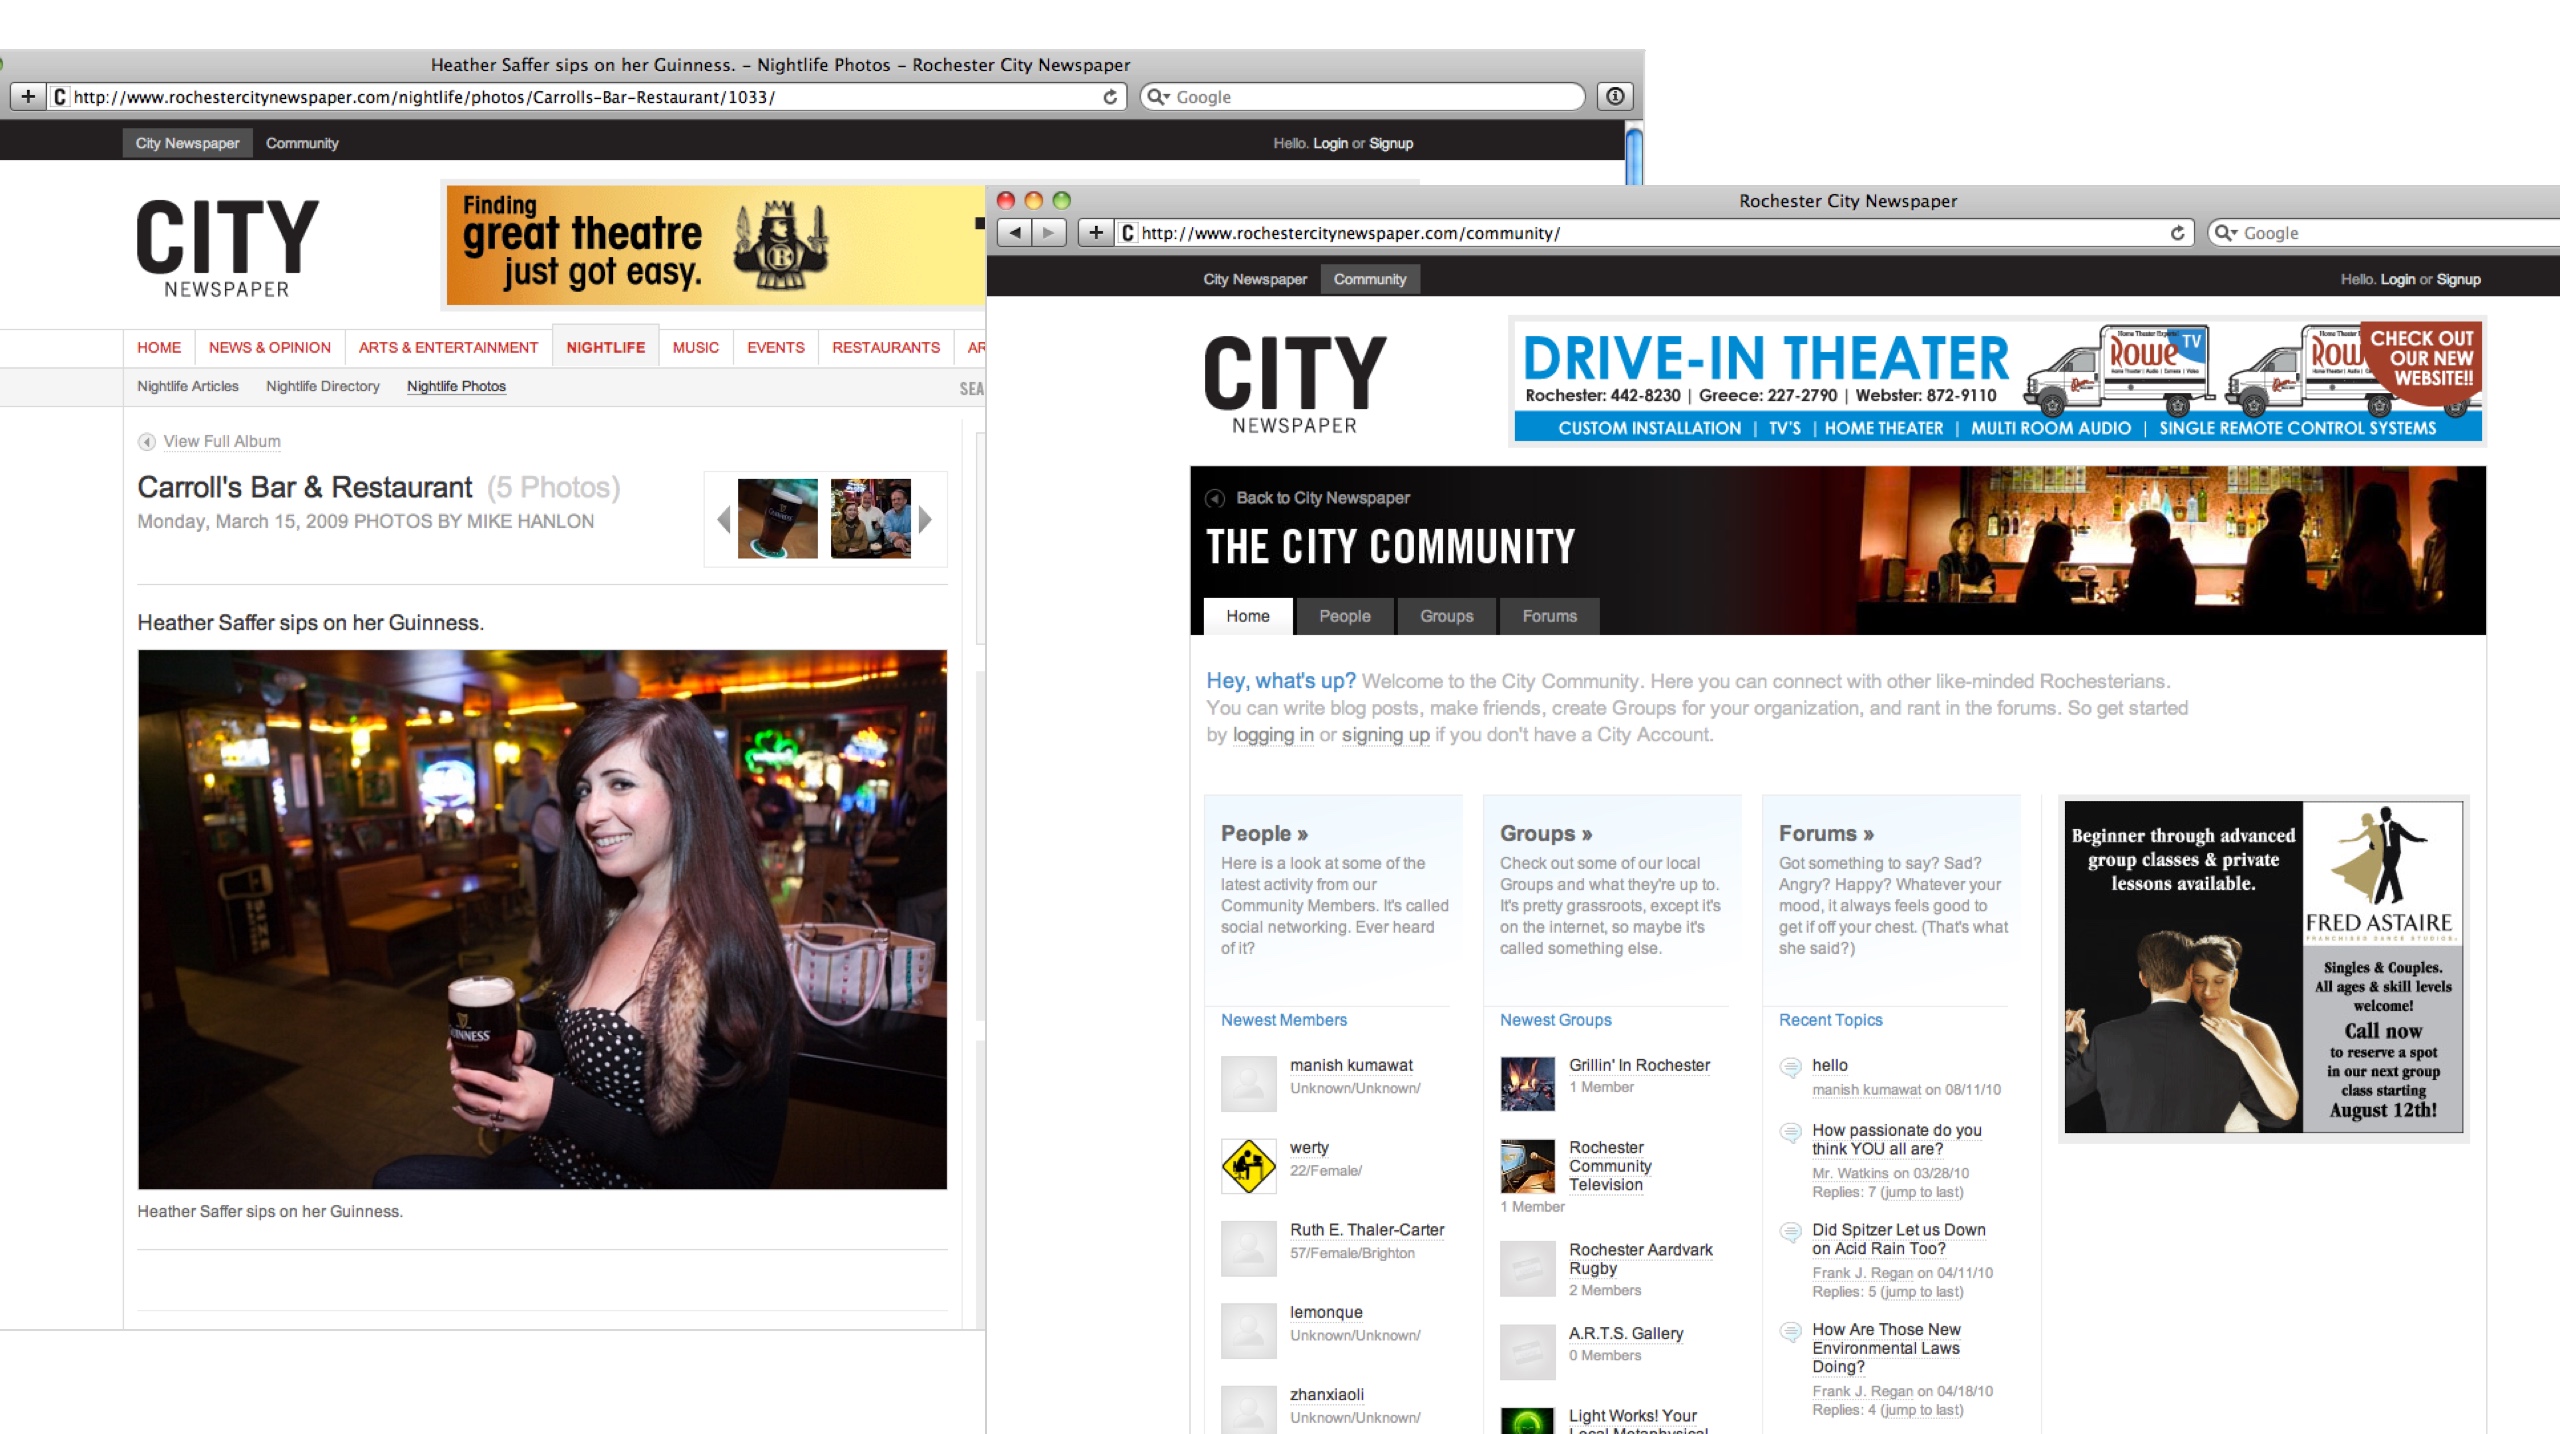Screen dimensions: 2560x1434
Task: Open the People » section heading
Action: [x=1264, y=833]
